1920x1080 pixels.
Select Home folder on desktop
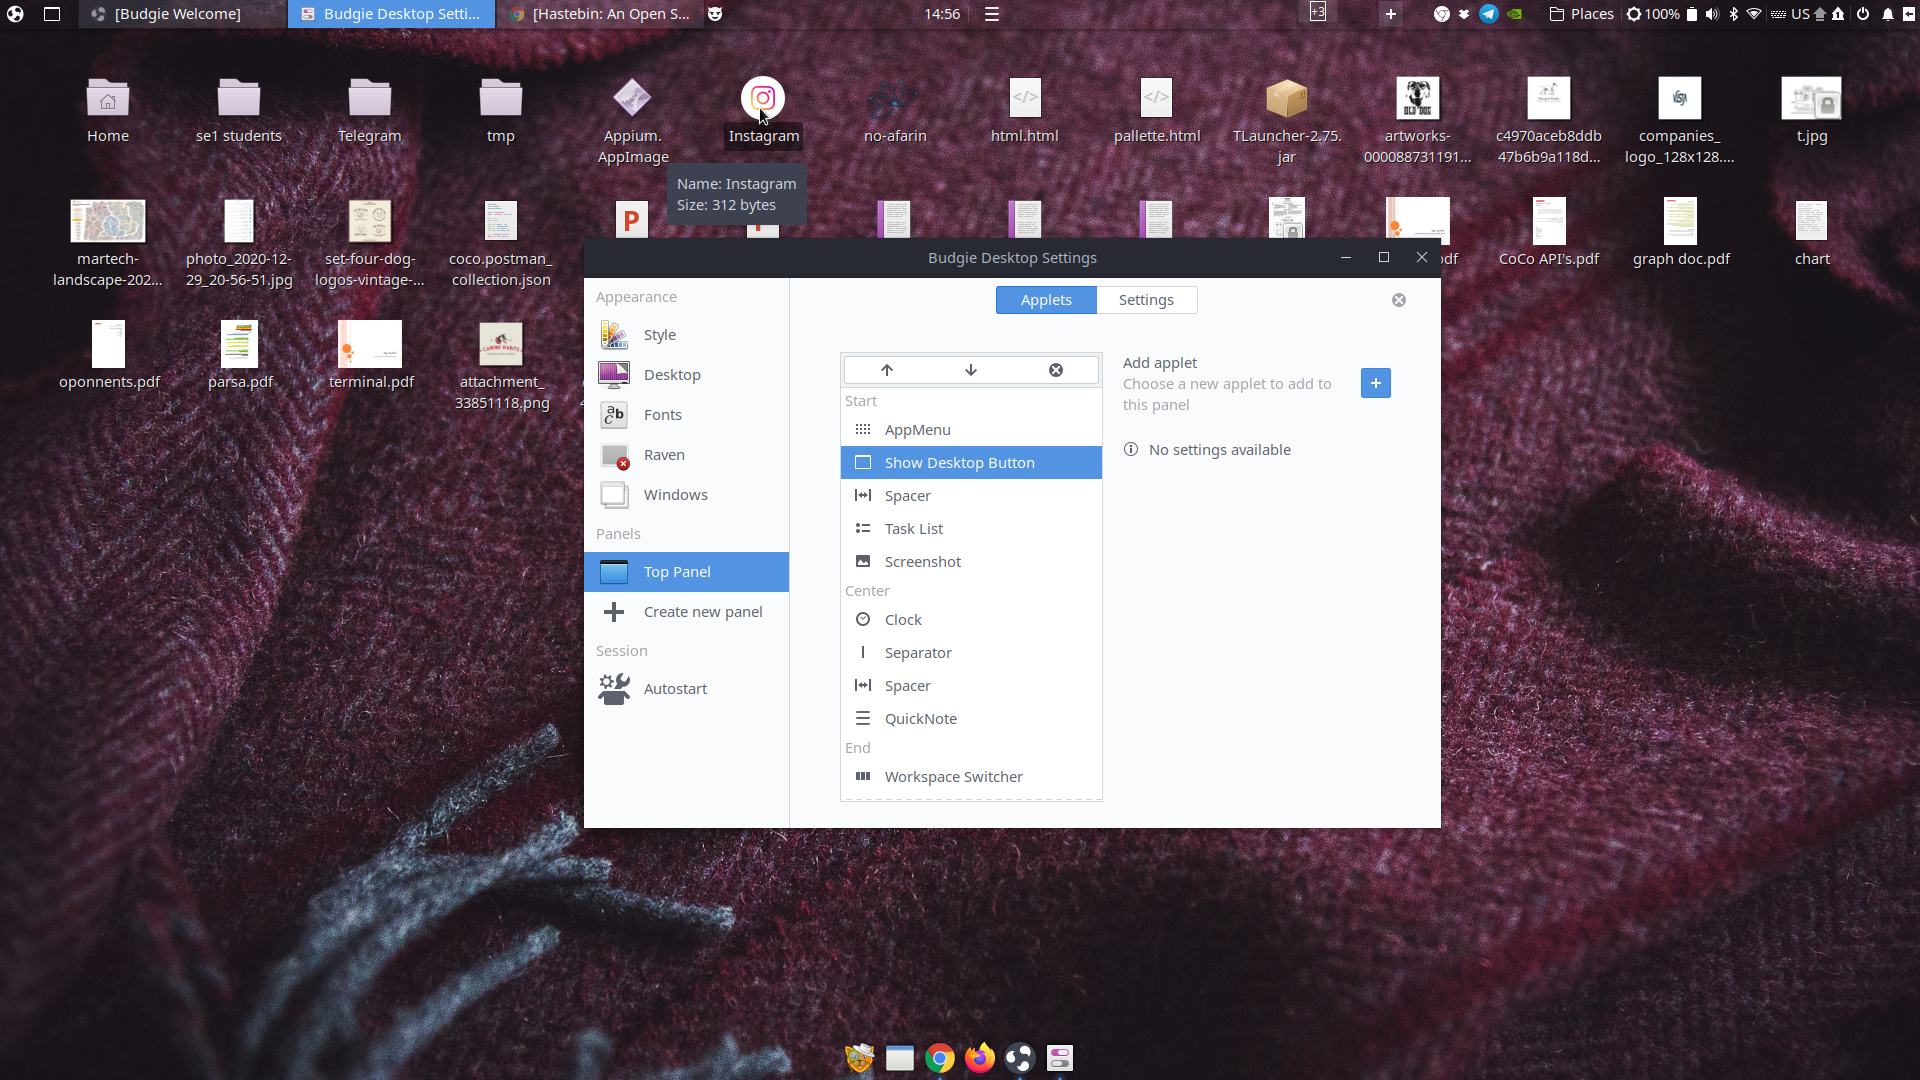108,110
